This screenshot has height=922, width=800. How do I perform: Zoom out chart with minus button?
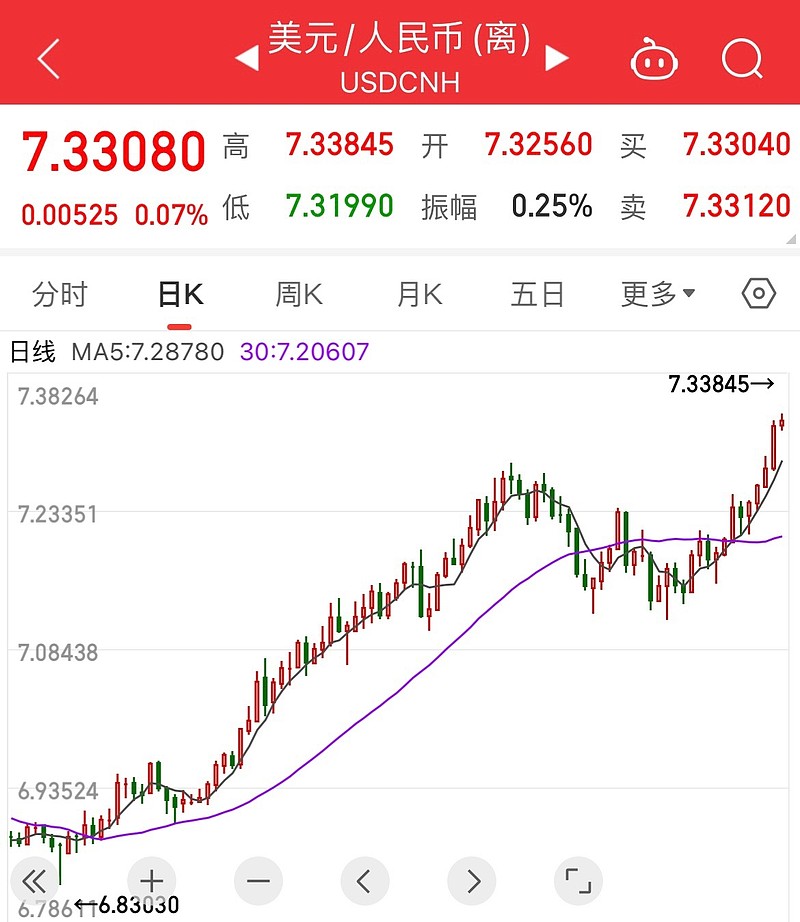(x=259, y=881)
